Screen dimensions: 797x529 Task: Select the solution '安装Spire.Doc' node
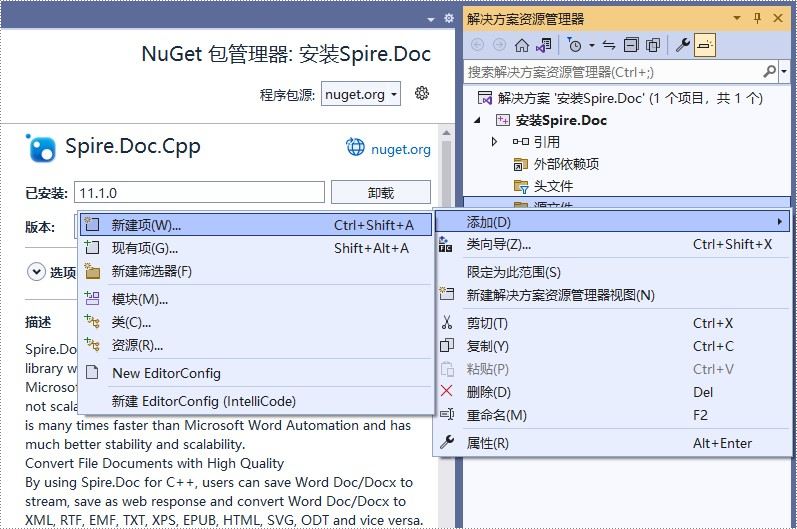(x=620, y=98)
